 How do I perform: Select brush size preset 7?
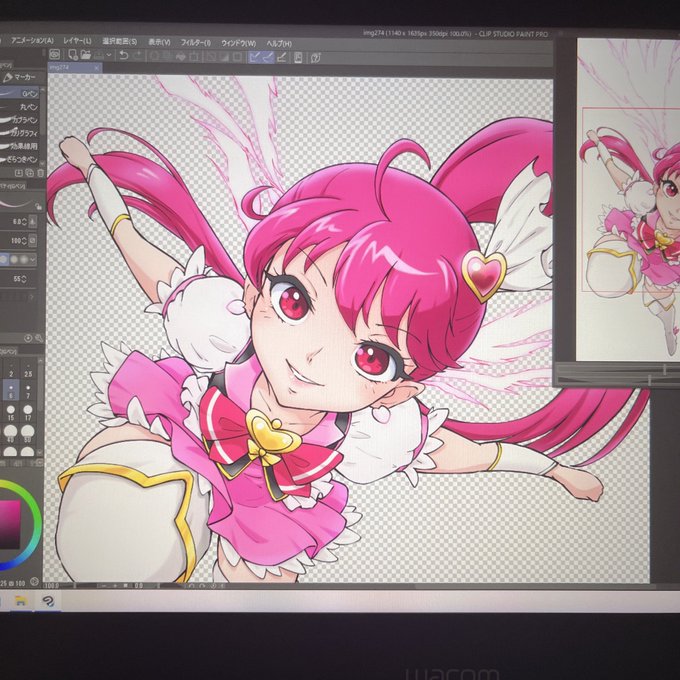point(28,390)
